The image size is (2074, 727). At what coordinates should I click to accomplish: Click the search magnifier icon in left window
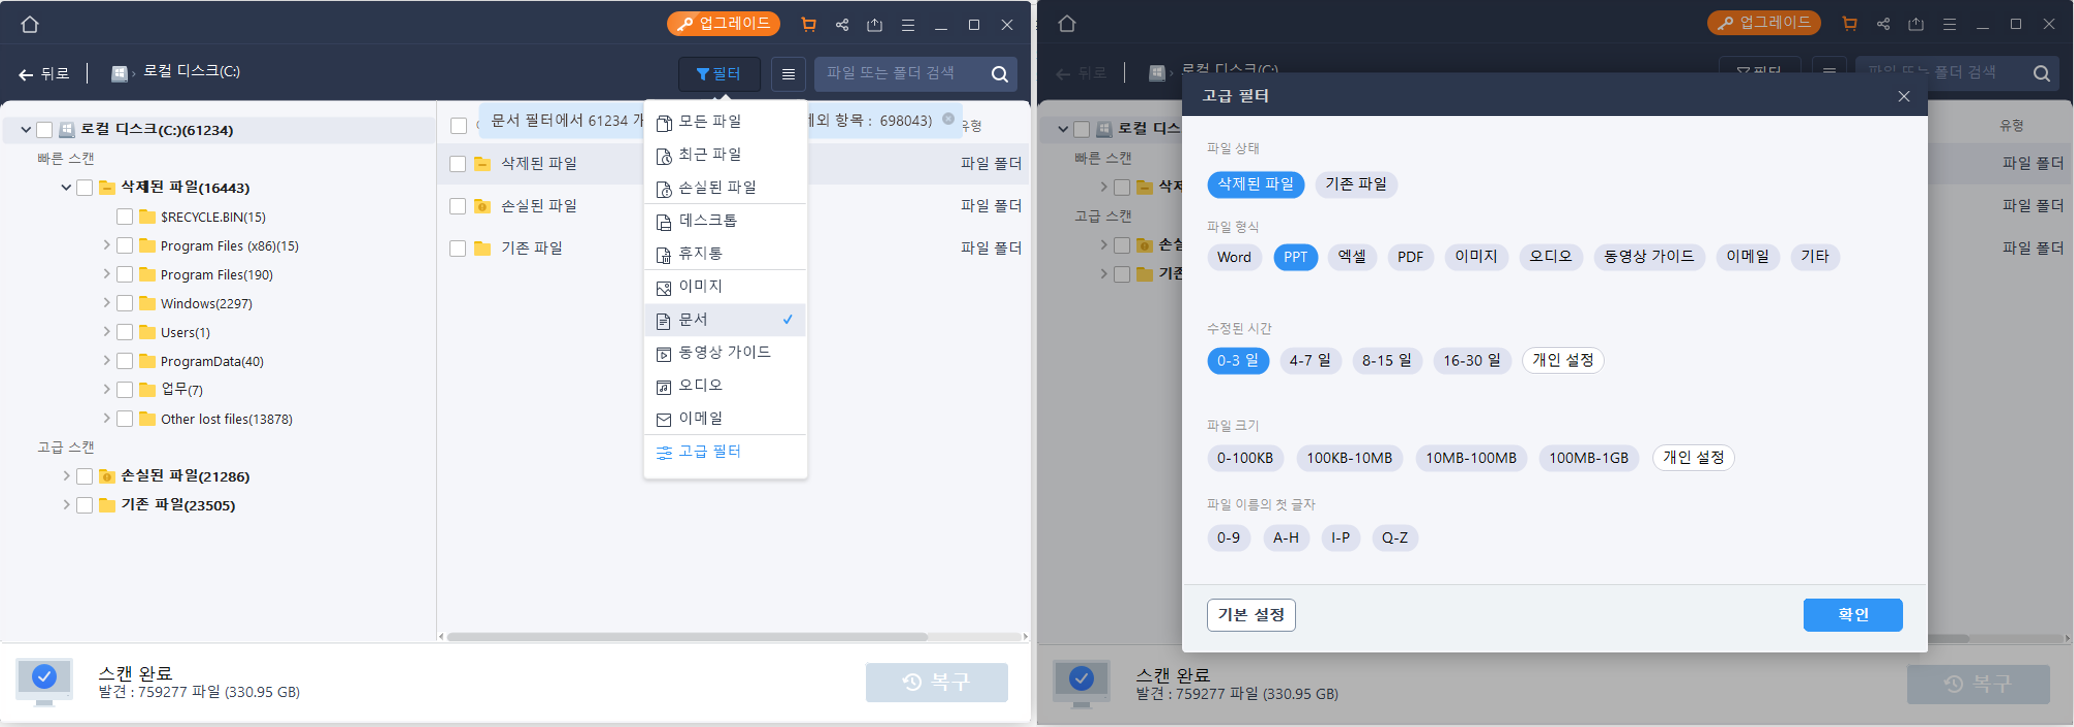999,74
